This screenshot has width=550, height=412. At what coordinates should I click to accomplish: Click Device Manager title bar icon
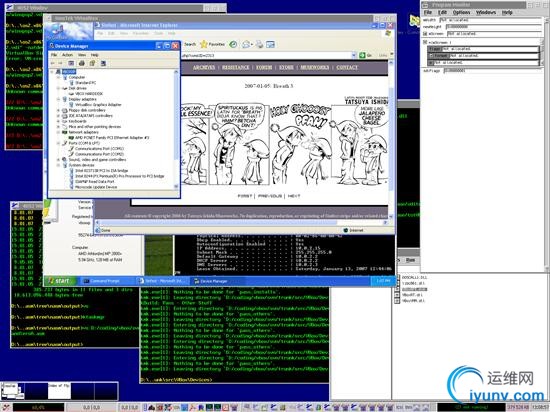(52, 46)
